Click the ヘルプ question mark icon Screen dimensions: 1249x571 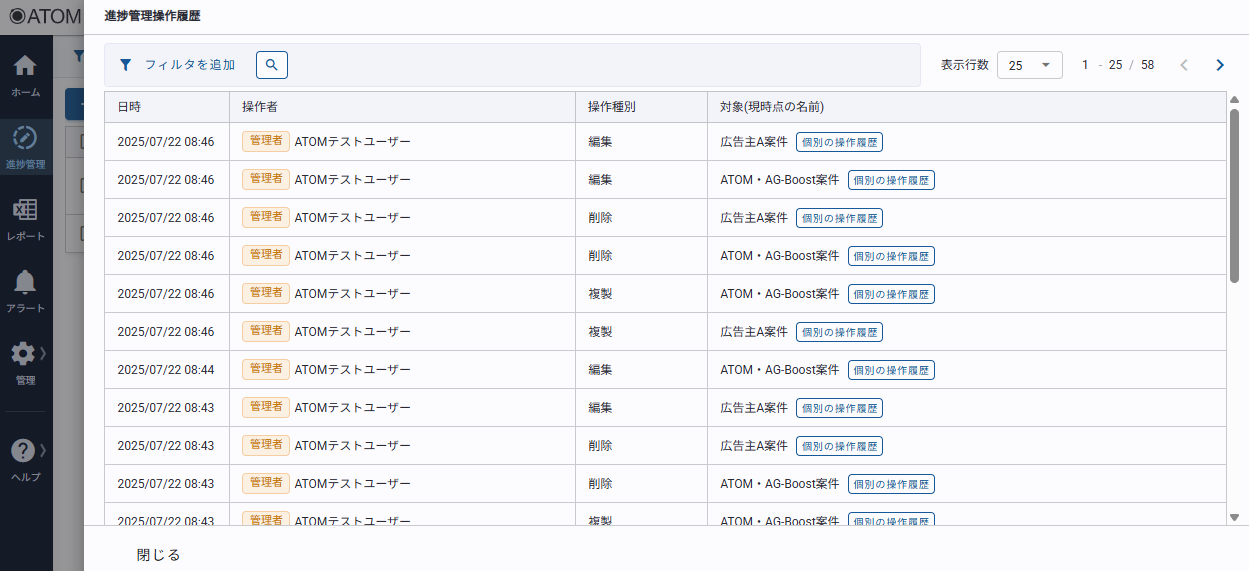click(23, 451)
